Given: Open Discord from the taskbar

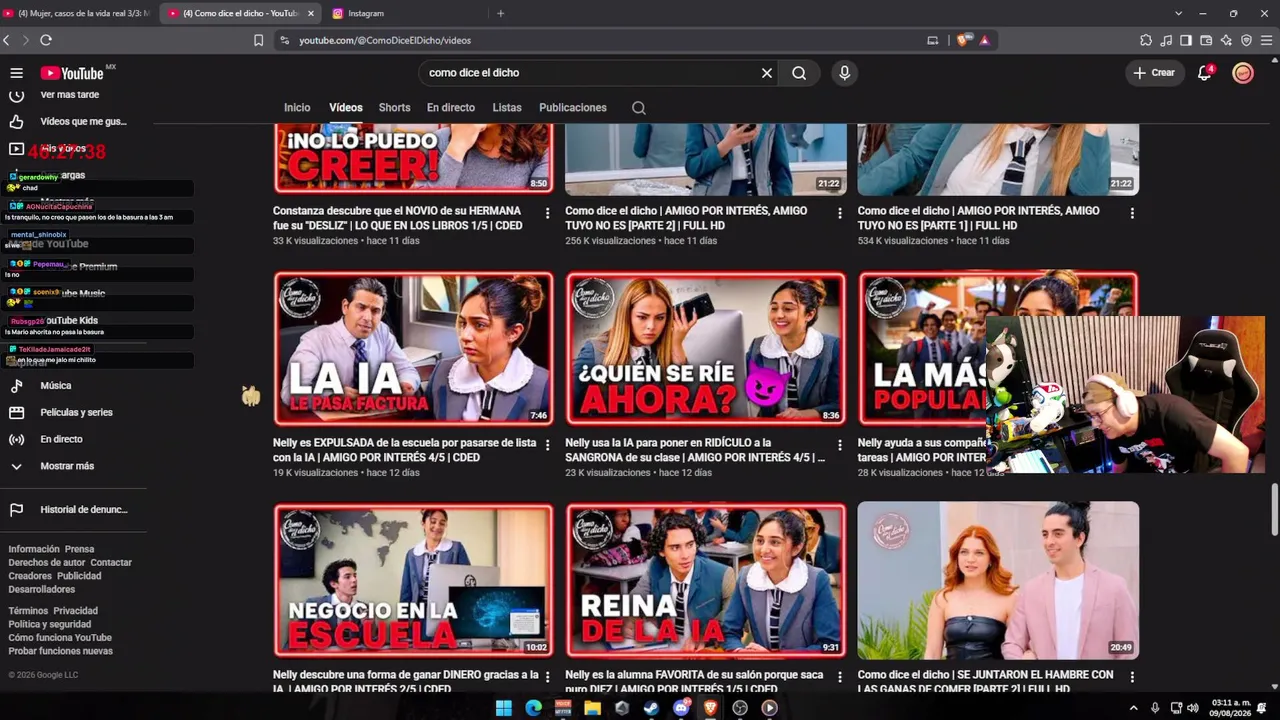Looking at the screenshot, I should point(681,708).
